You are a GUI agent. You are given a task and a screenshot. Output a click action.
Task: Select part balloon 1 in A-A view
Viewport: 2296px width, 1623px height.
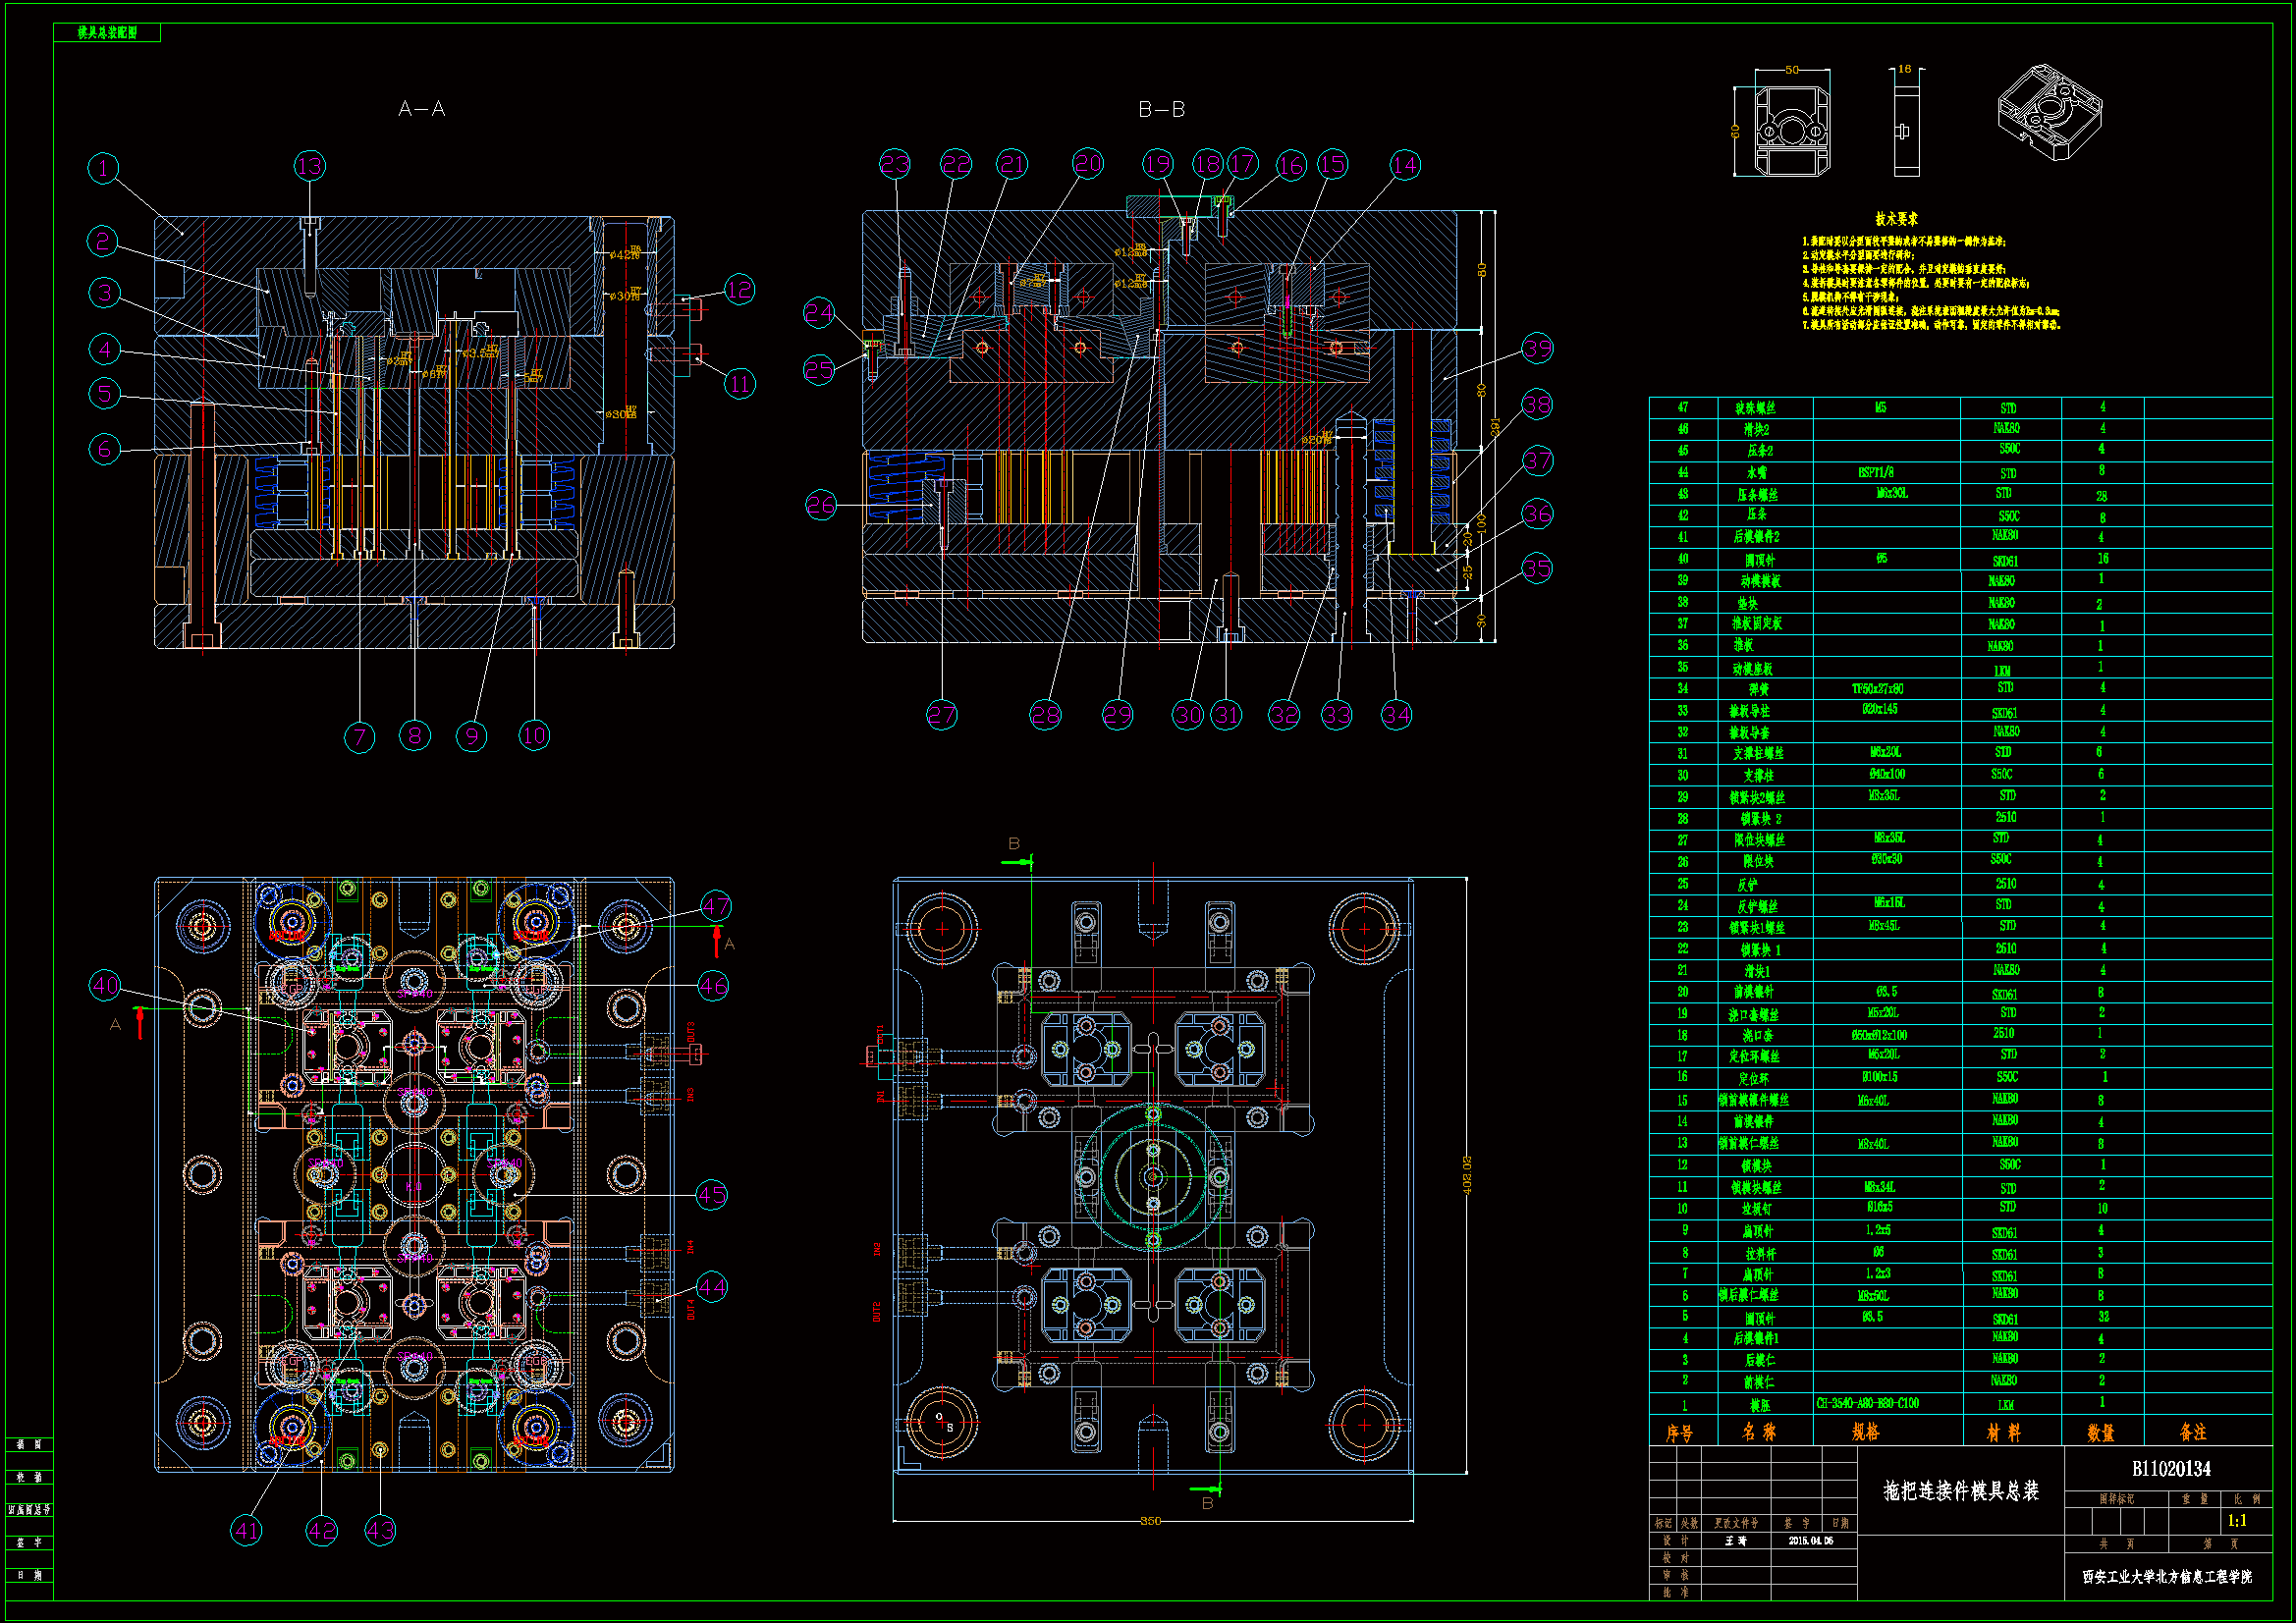point(103,168)
